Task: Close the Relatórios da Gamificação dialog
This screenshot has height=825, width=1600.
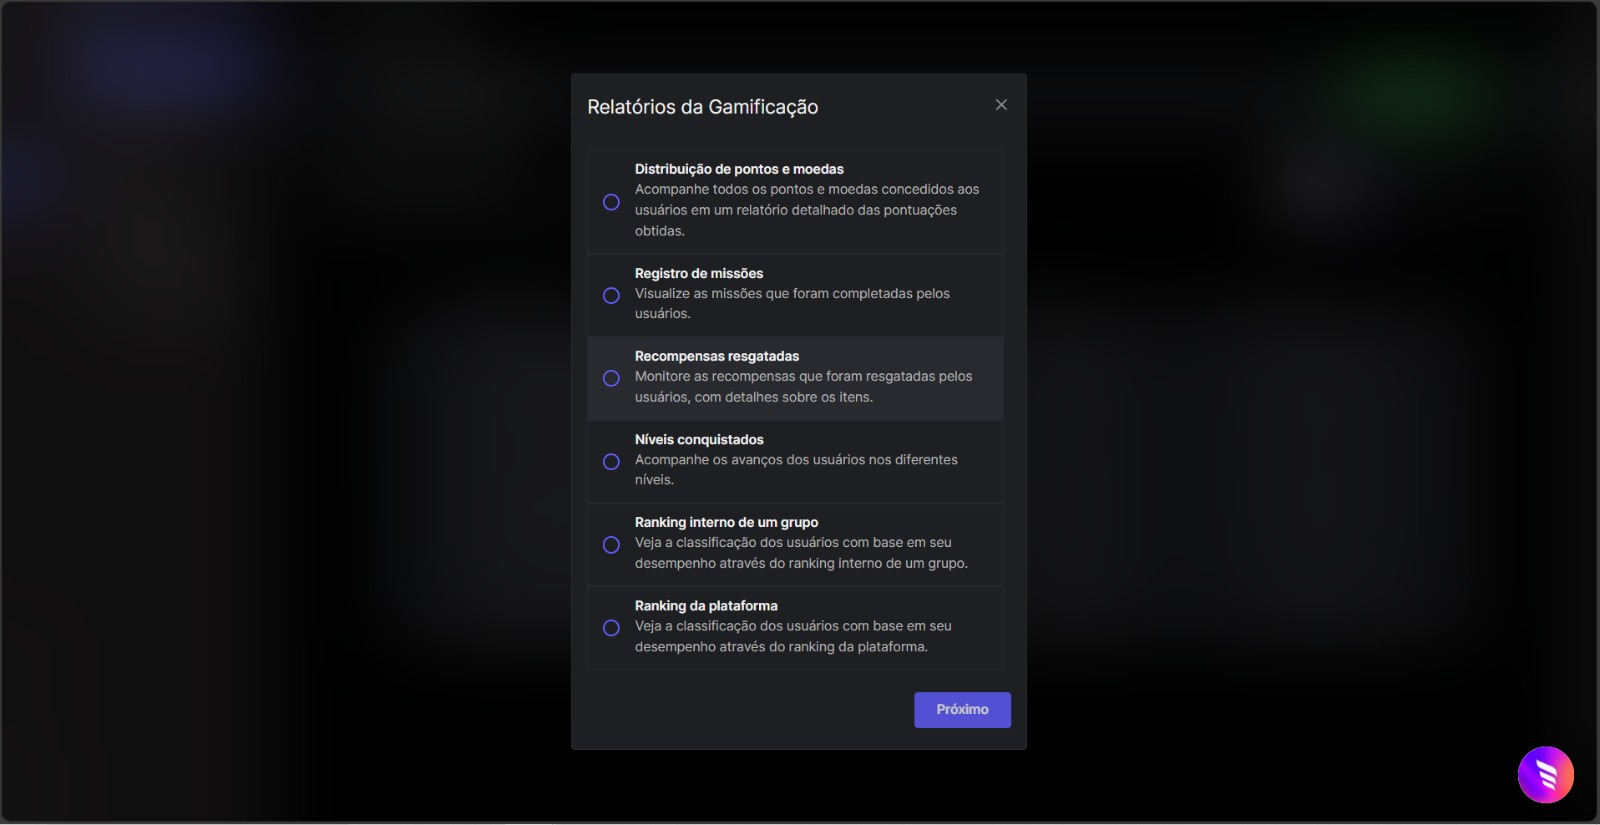Action: (1001, 105)
